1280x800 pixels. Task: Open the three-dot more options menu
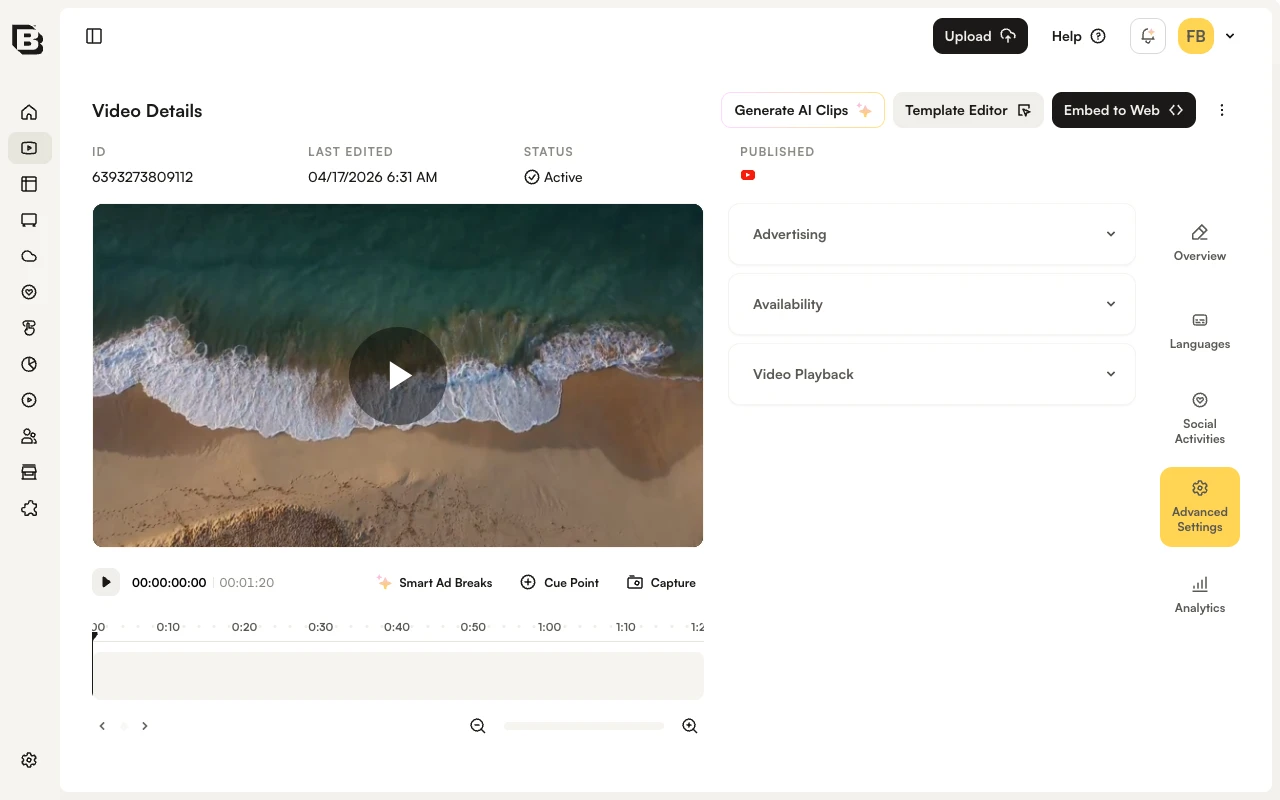coord(1221,110)
